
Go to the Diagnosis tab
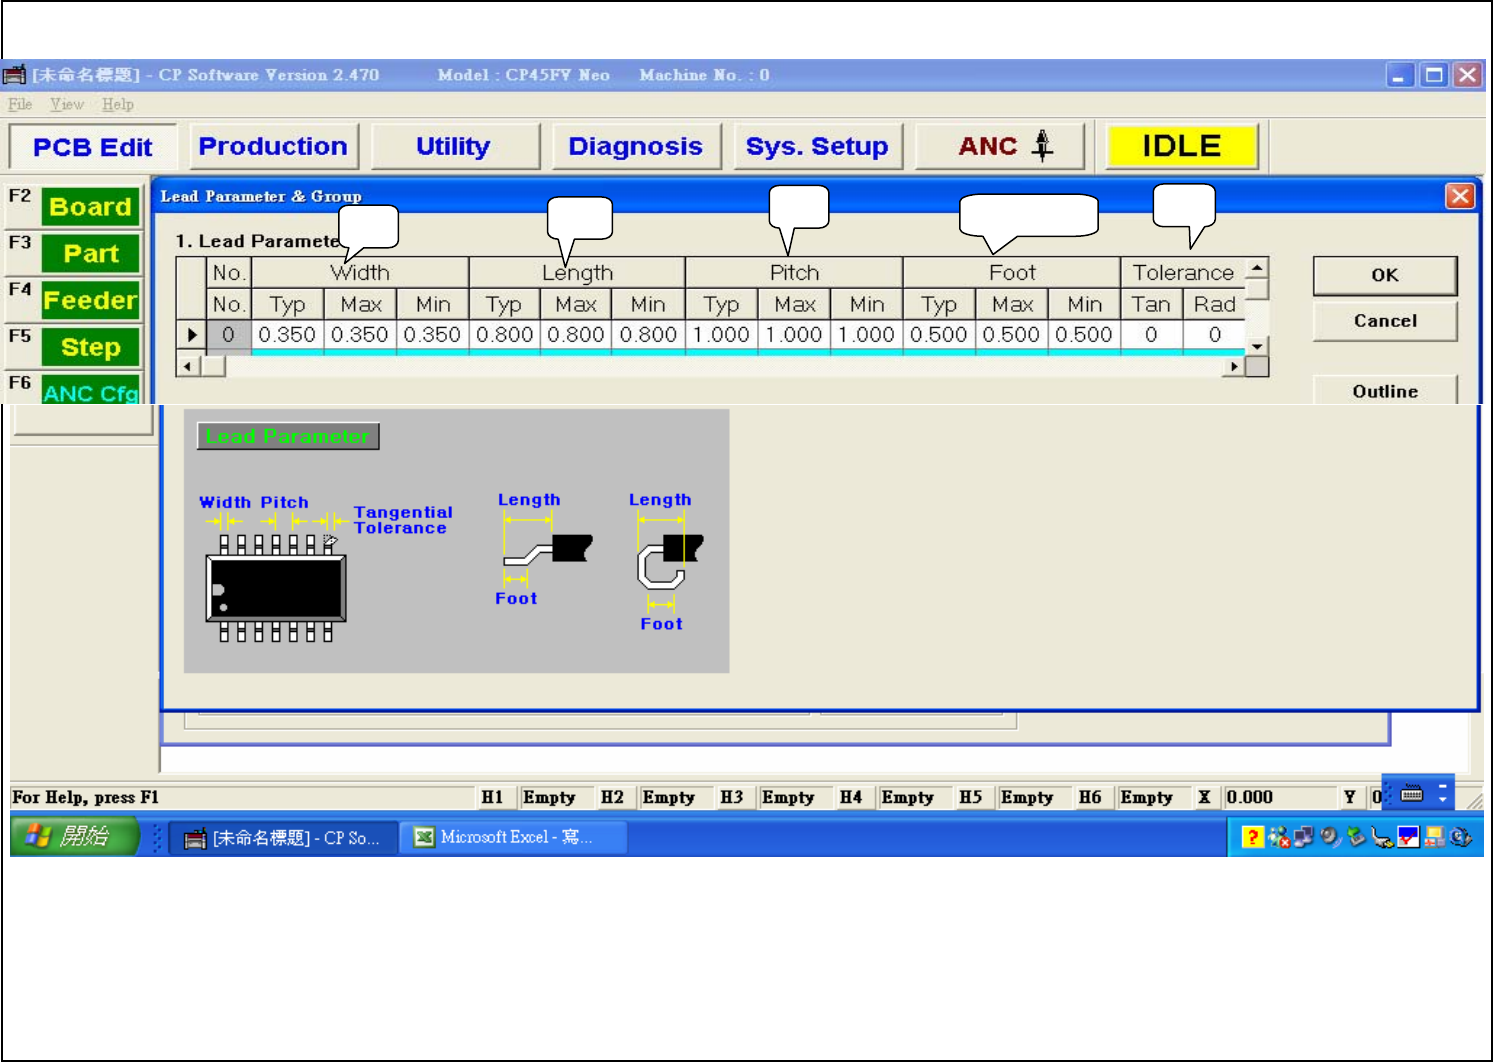pyautogui.click(x=635, y=146)
